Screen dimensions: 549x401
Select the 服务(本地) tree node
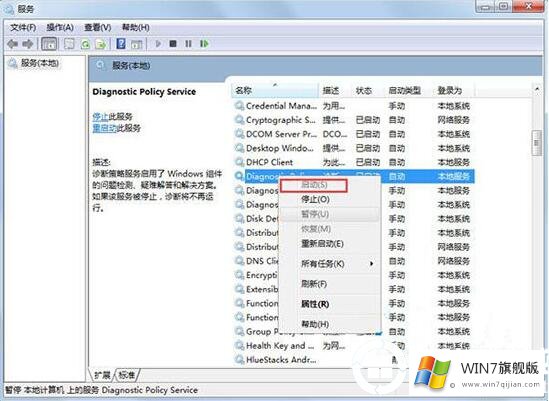pyautogui.click(x=40, y=63)
